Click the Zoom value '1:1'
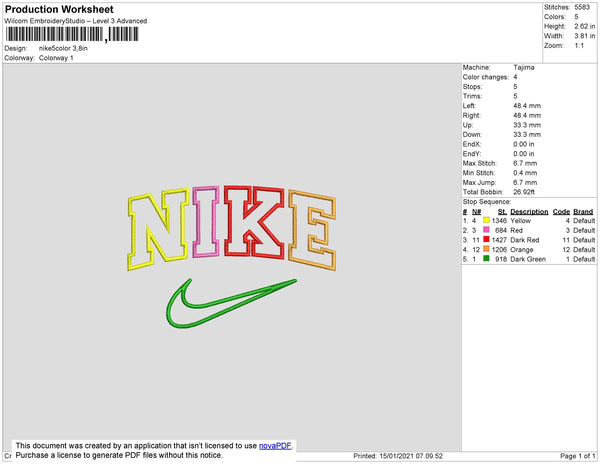Screen dimensions: 600x464 pyautogui.click(x=579, y=46)
